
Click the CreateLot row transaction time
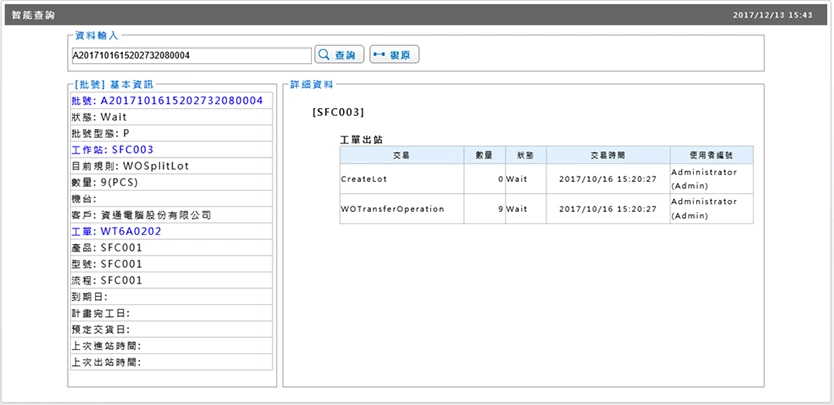tap(608, 179)
